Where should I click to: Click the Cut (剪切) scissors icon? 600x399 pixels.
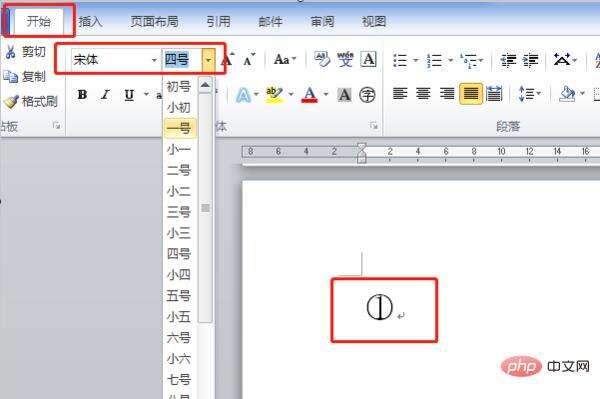pyautogui.click(x=10, y=52)
